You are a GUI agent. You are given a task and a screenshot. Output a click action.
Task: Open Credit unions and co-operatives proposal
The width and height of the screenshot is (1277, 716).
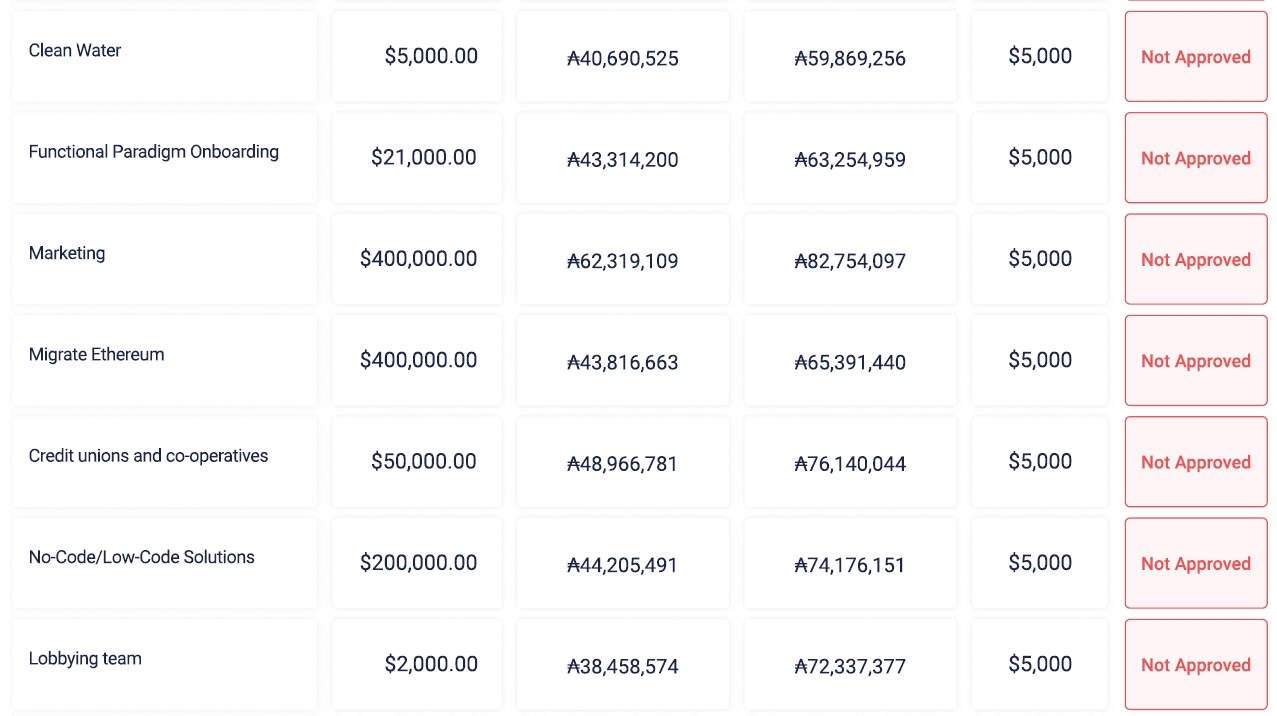148,456
